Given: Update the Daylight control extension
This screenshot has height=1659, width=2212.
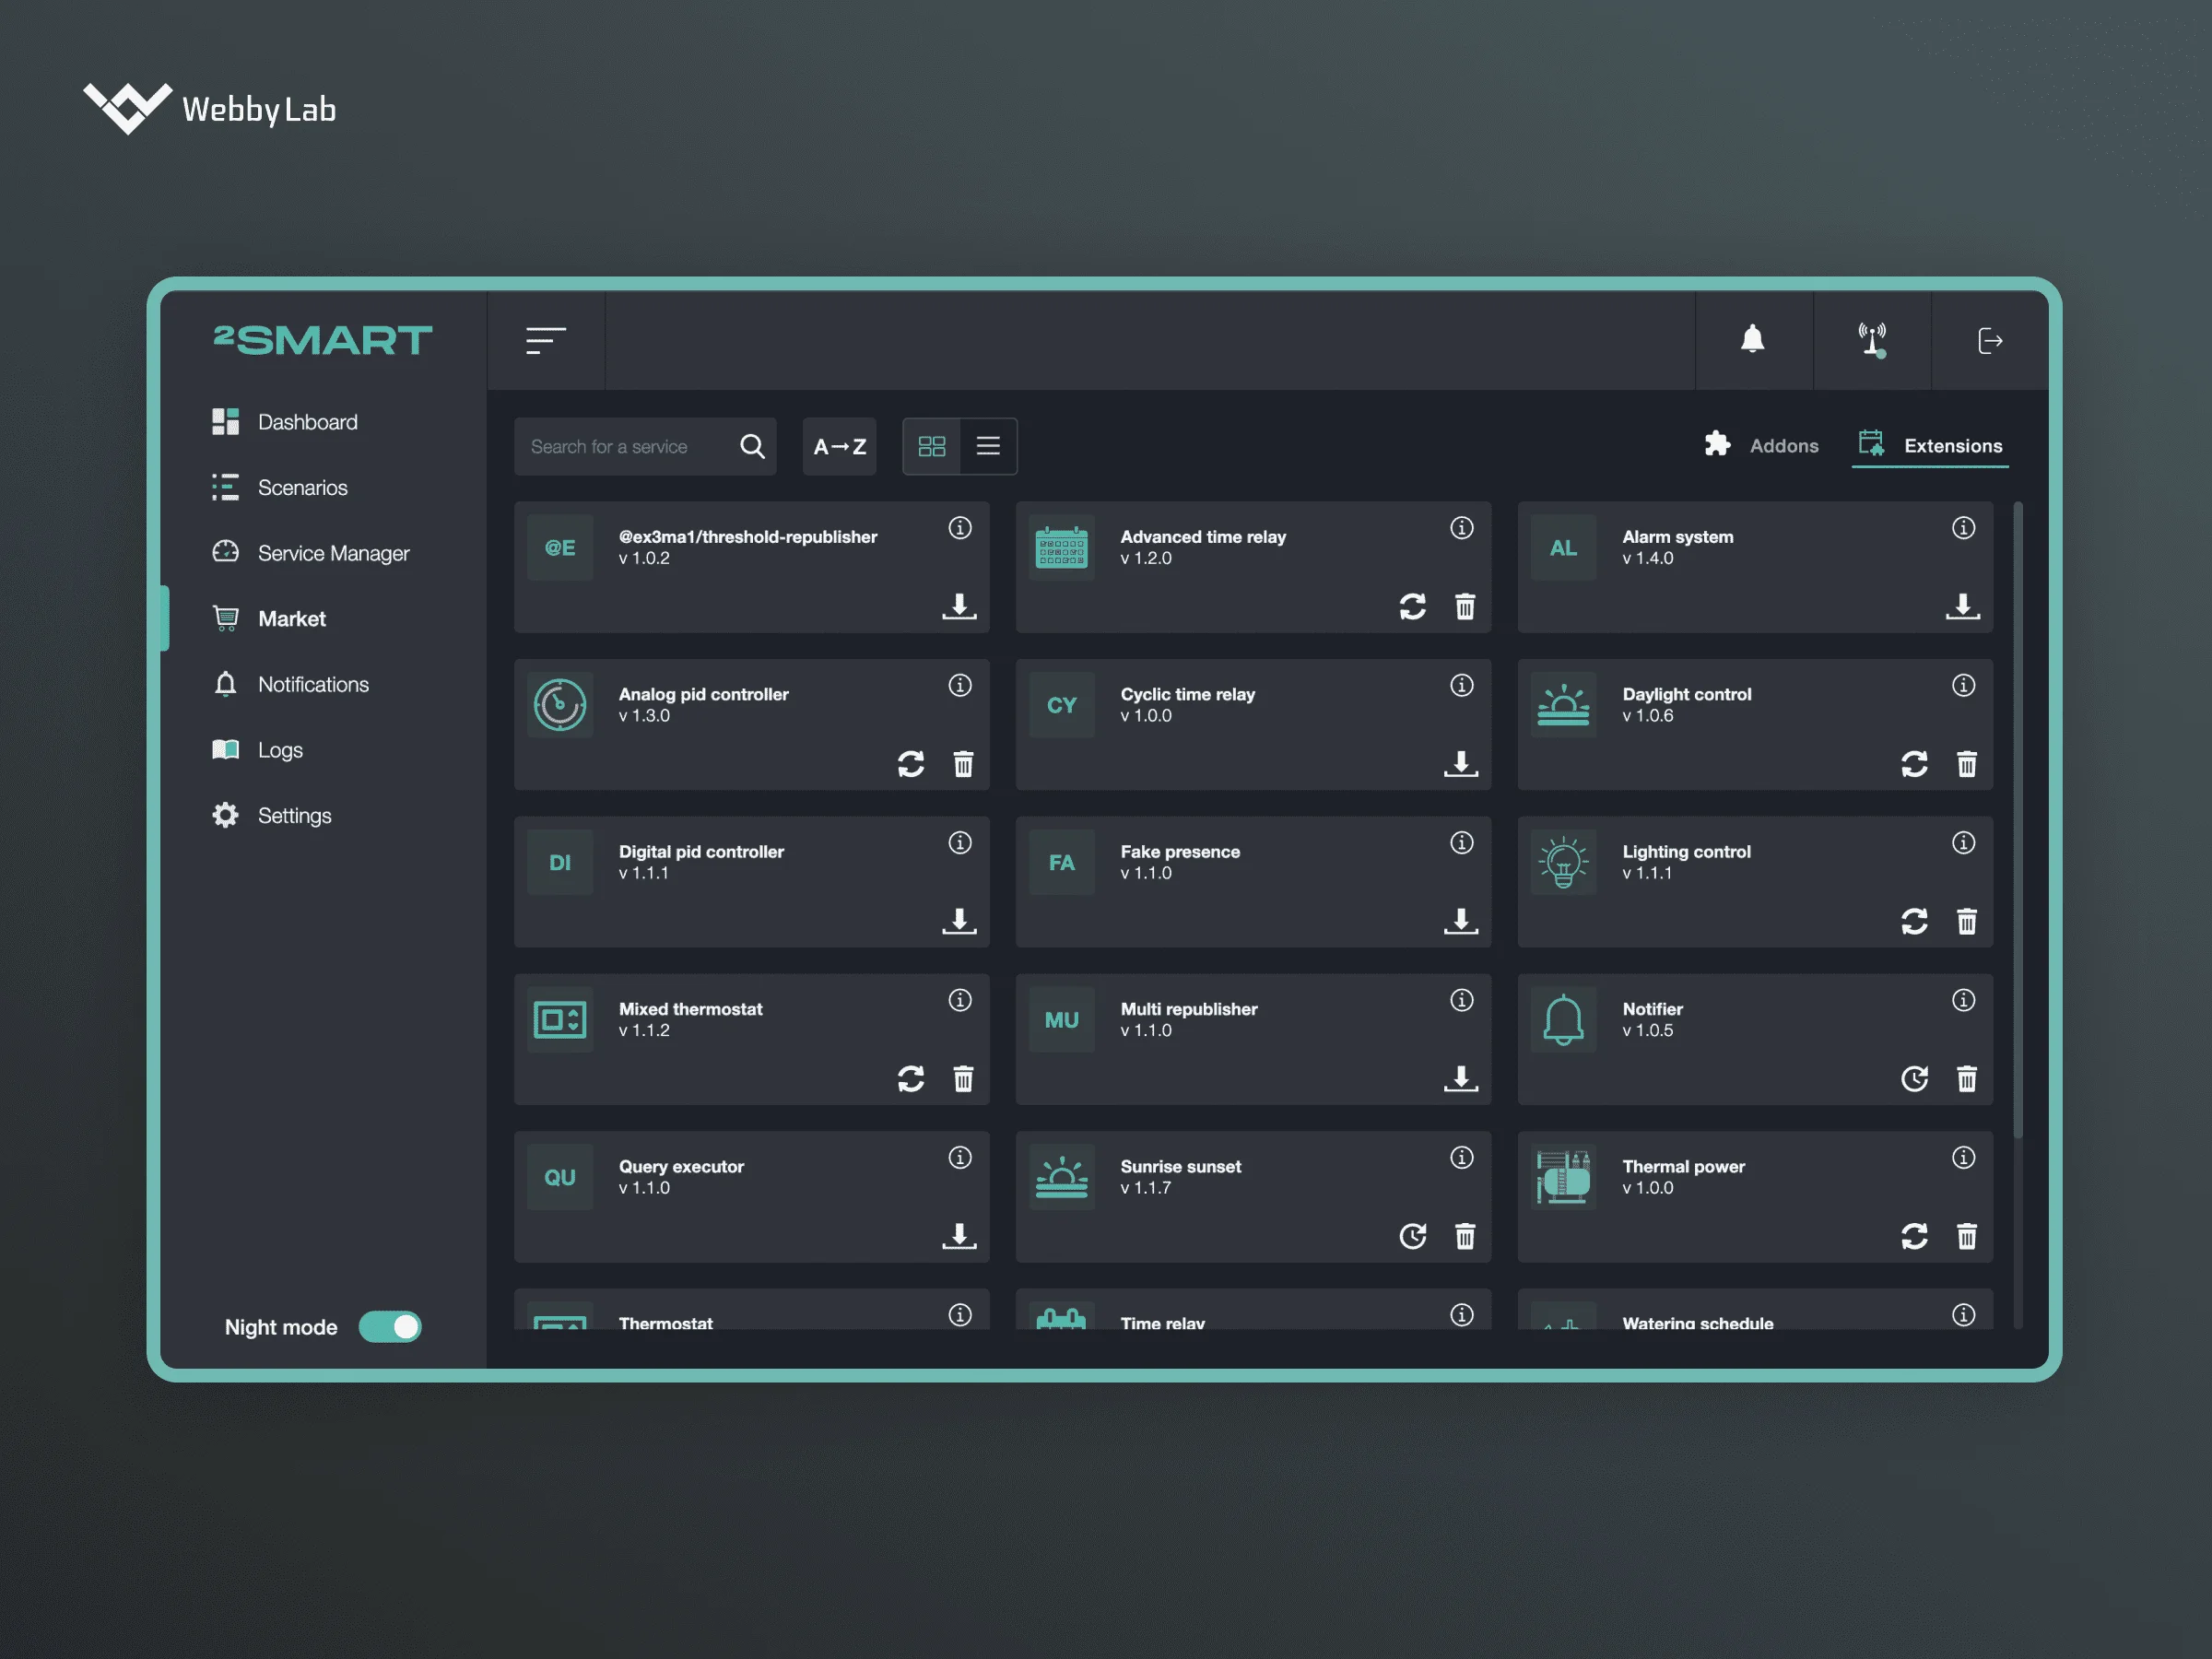Looking at the screenshot, I should [x=1915, y=764].
